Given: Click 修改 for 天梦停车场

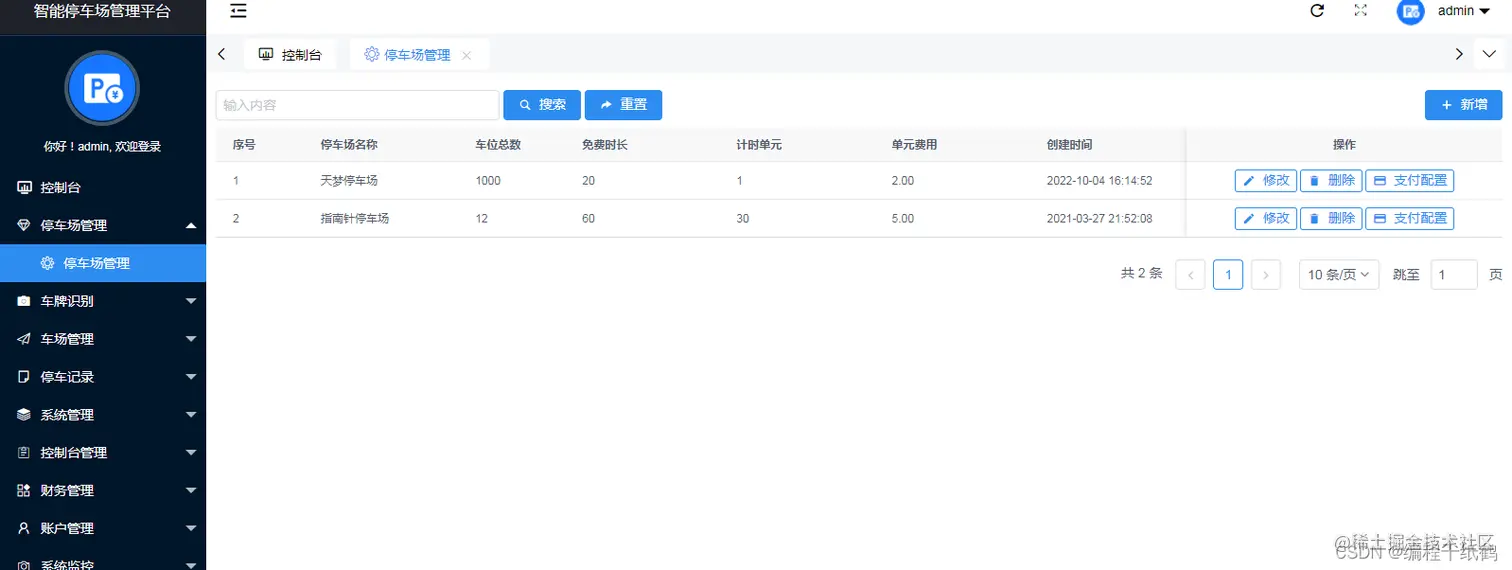Looking at the screenshot, I should 1266,180.
